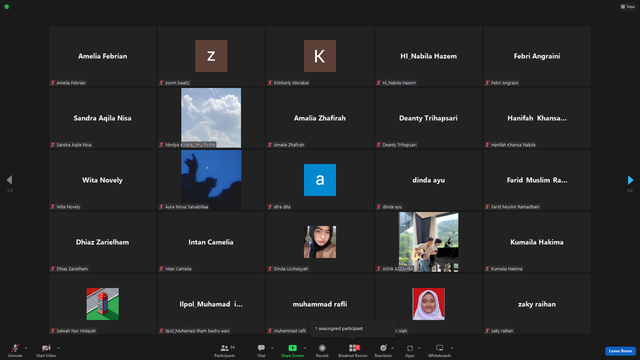The height and width of the screenshot is (360, 640).
Task: Select the Z avatar of zoom baa02
Action: click(x=211, y=56)
